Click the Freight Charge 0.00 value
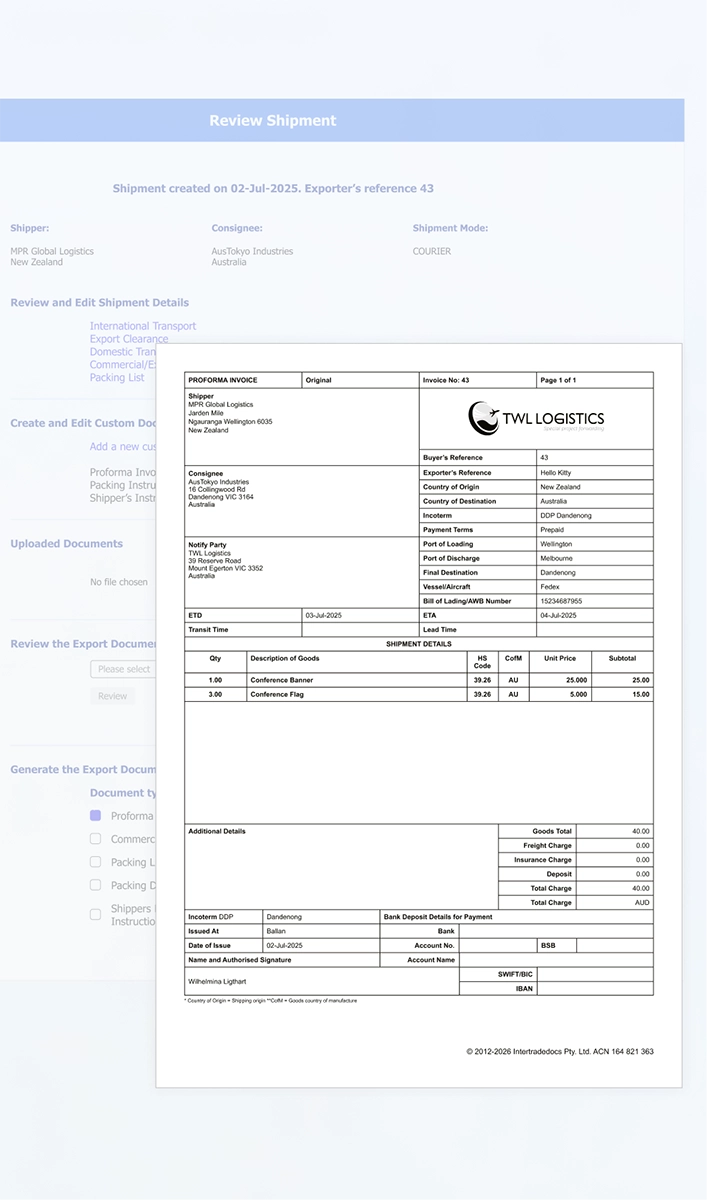The width and height of the screenshot is (707, 1200). 643,845
